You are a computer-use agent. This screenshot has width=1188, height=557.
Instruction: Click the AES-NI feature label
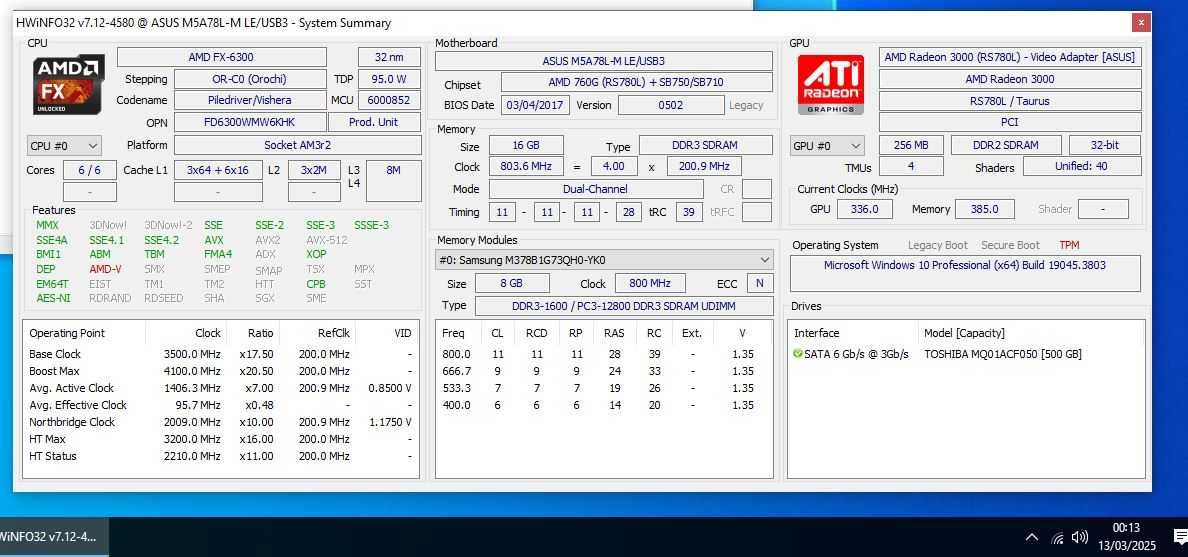pyautogui.click(x=53, y=298)
